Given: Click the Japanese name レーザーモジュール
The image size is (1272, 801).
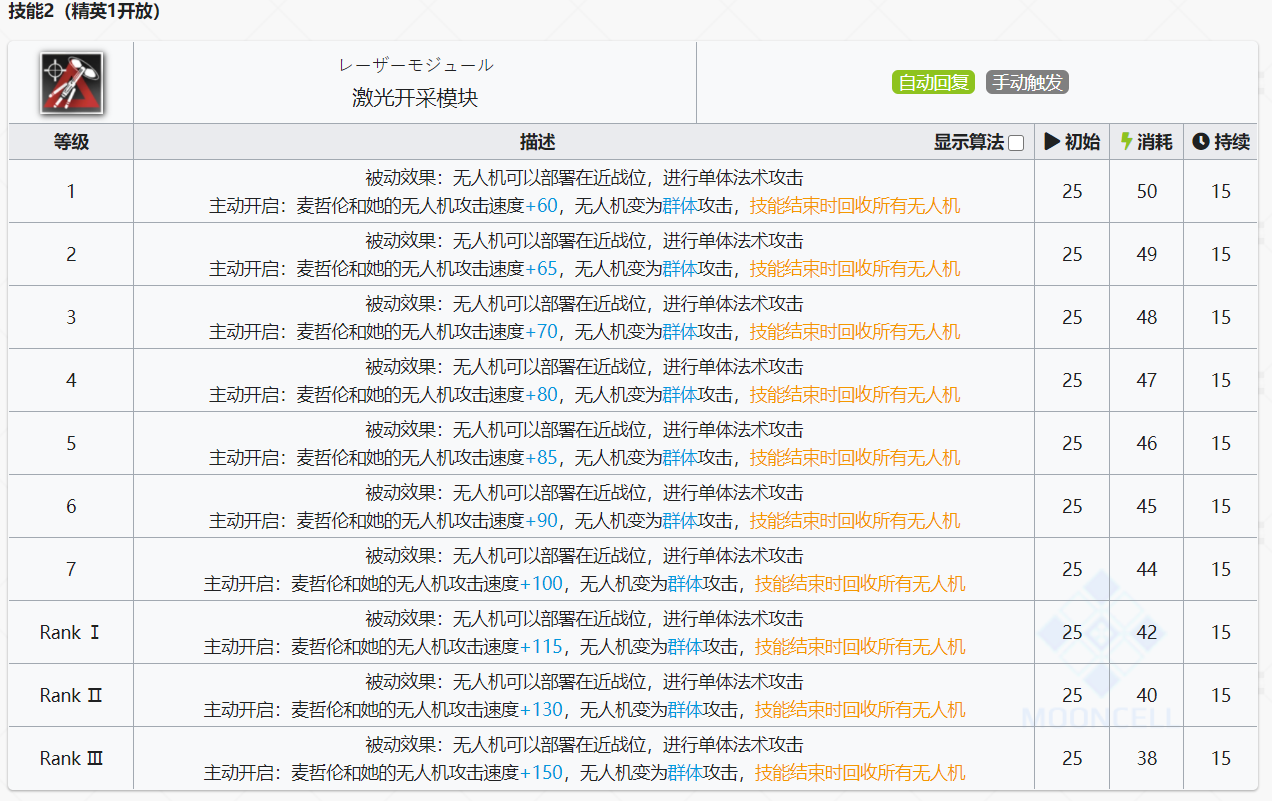Looking at the screenshot, I should coord(415,65).
